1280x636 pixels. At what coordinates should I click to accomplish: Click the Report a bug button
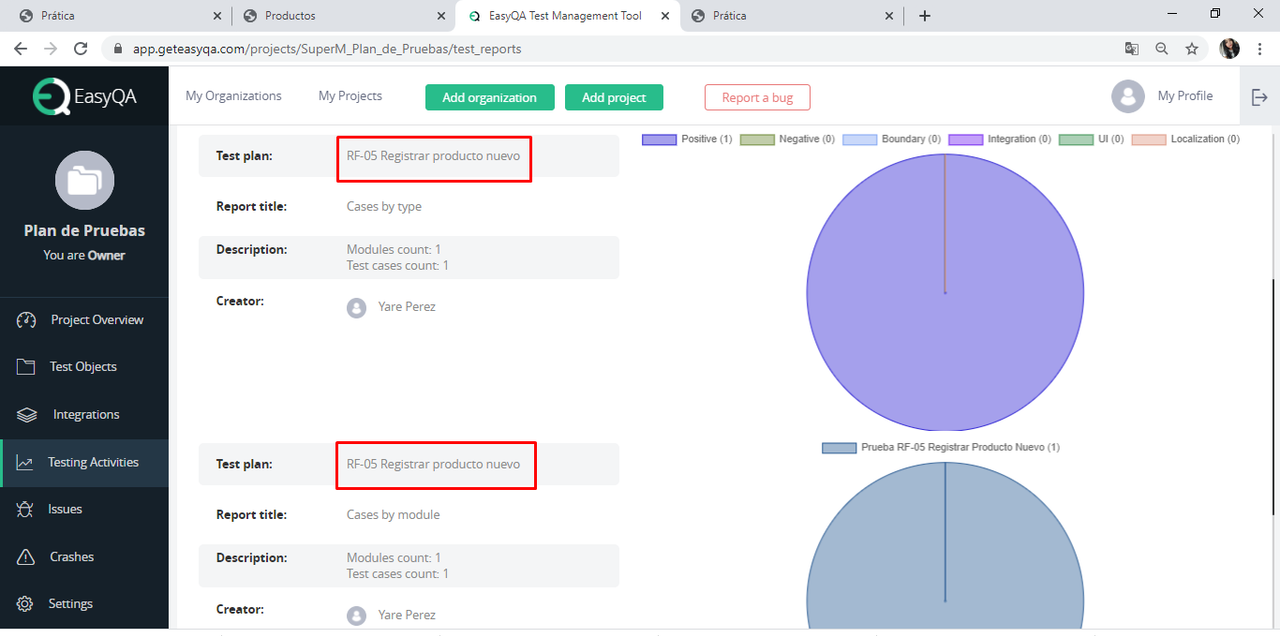pyautogui.click(x=757, y=97)
